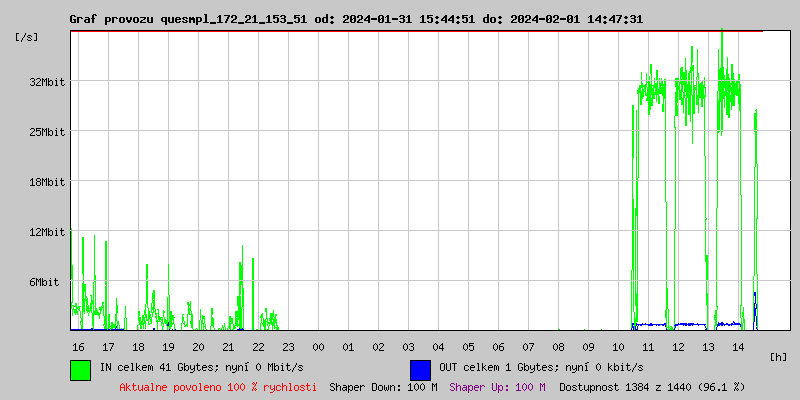Click the red 'Aktualne povoleno 100 % rychlosti' text
Image resolution: width=800 pixels, height=400 pixels.
(x=218, y=386)
